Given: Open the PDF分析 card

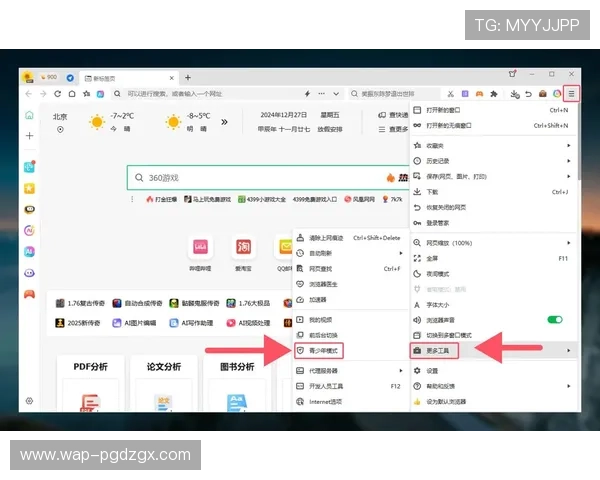Looking at the screenshot, I should (91, 384).
